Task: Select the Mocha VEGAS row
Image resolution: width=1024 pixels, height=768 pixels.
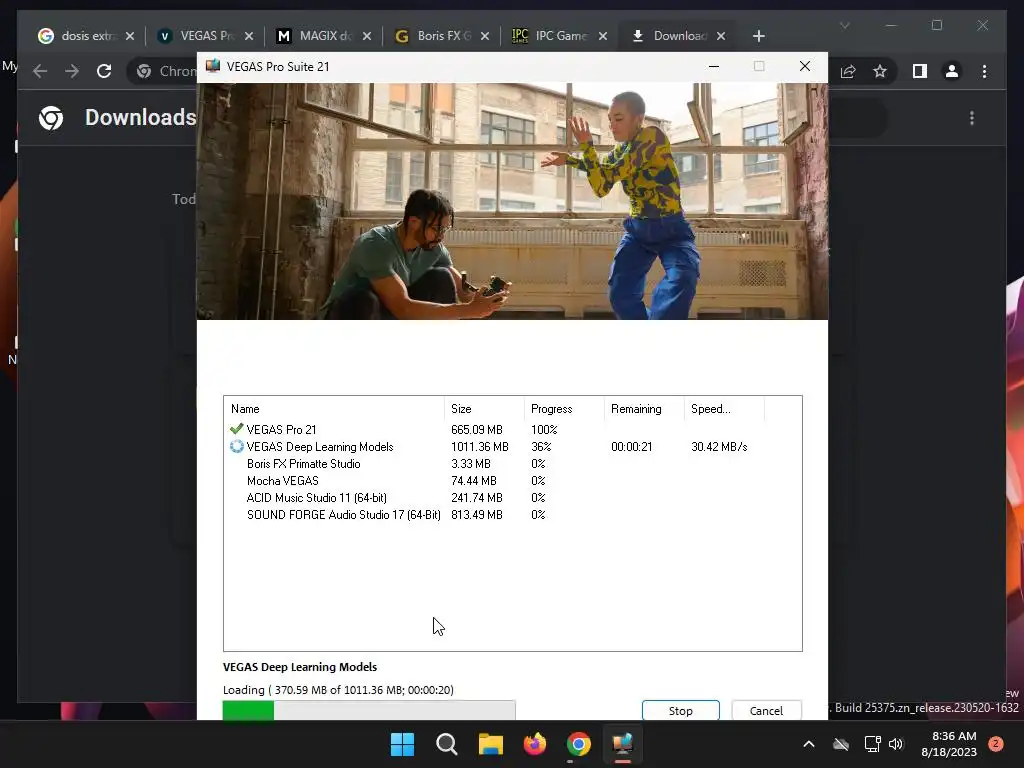Action: pos(512,481)
